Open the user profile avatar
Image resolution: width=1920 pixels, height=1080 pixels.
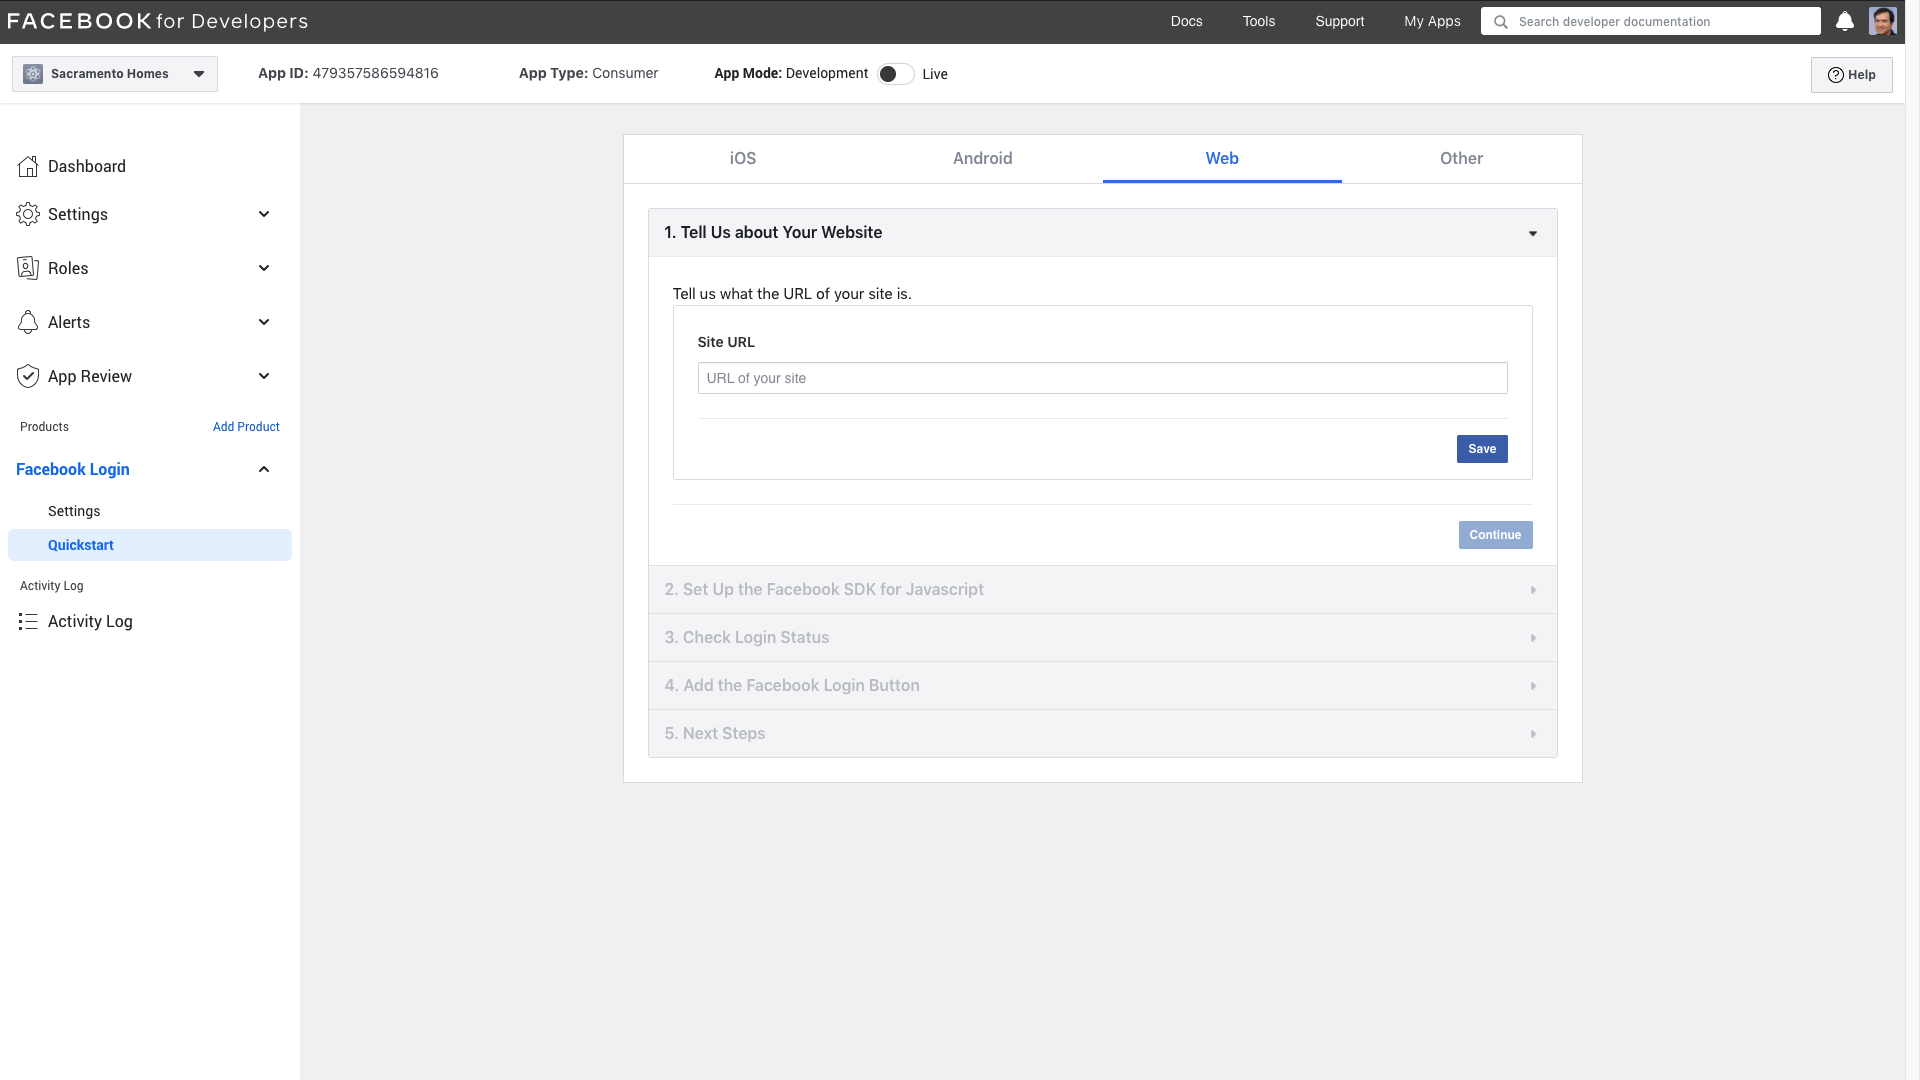point(1883,21)
